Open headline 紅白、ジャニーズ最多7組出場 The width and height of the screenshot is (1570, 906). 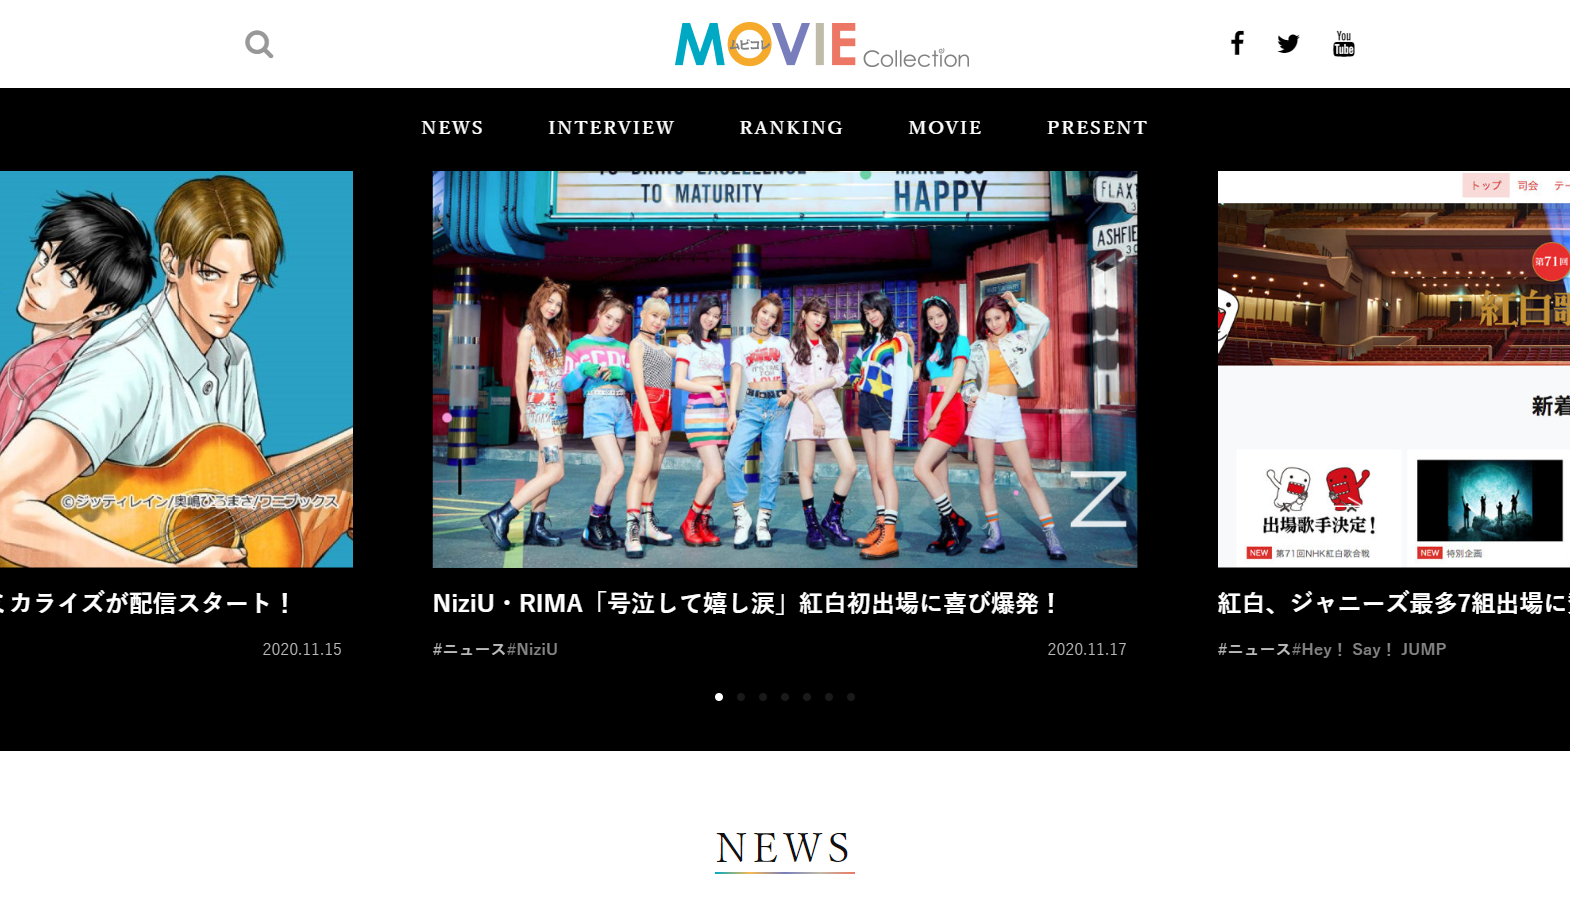pyautogui.click(x=1394, y=603)
